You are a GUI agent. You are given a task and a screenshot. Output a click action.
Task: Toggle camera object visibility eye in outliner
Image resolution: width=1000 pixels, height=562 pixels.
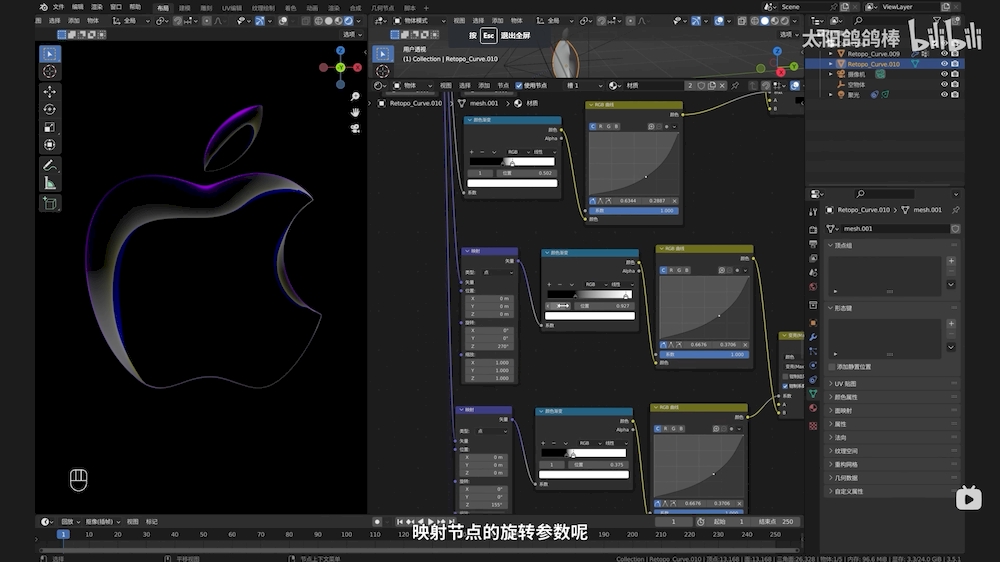[945, 74]
